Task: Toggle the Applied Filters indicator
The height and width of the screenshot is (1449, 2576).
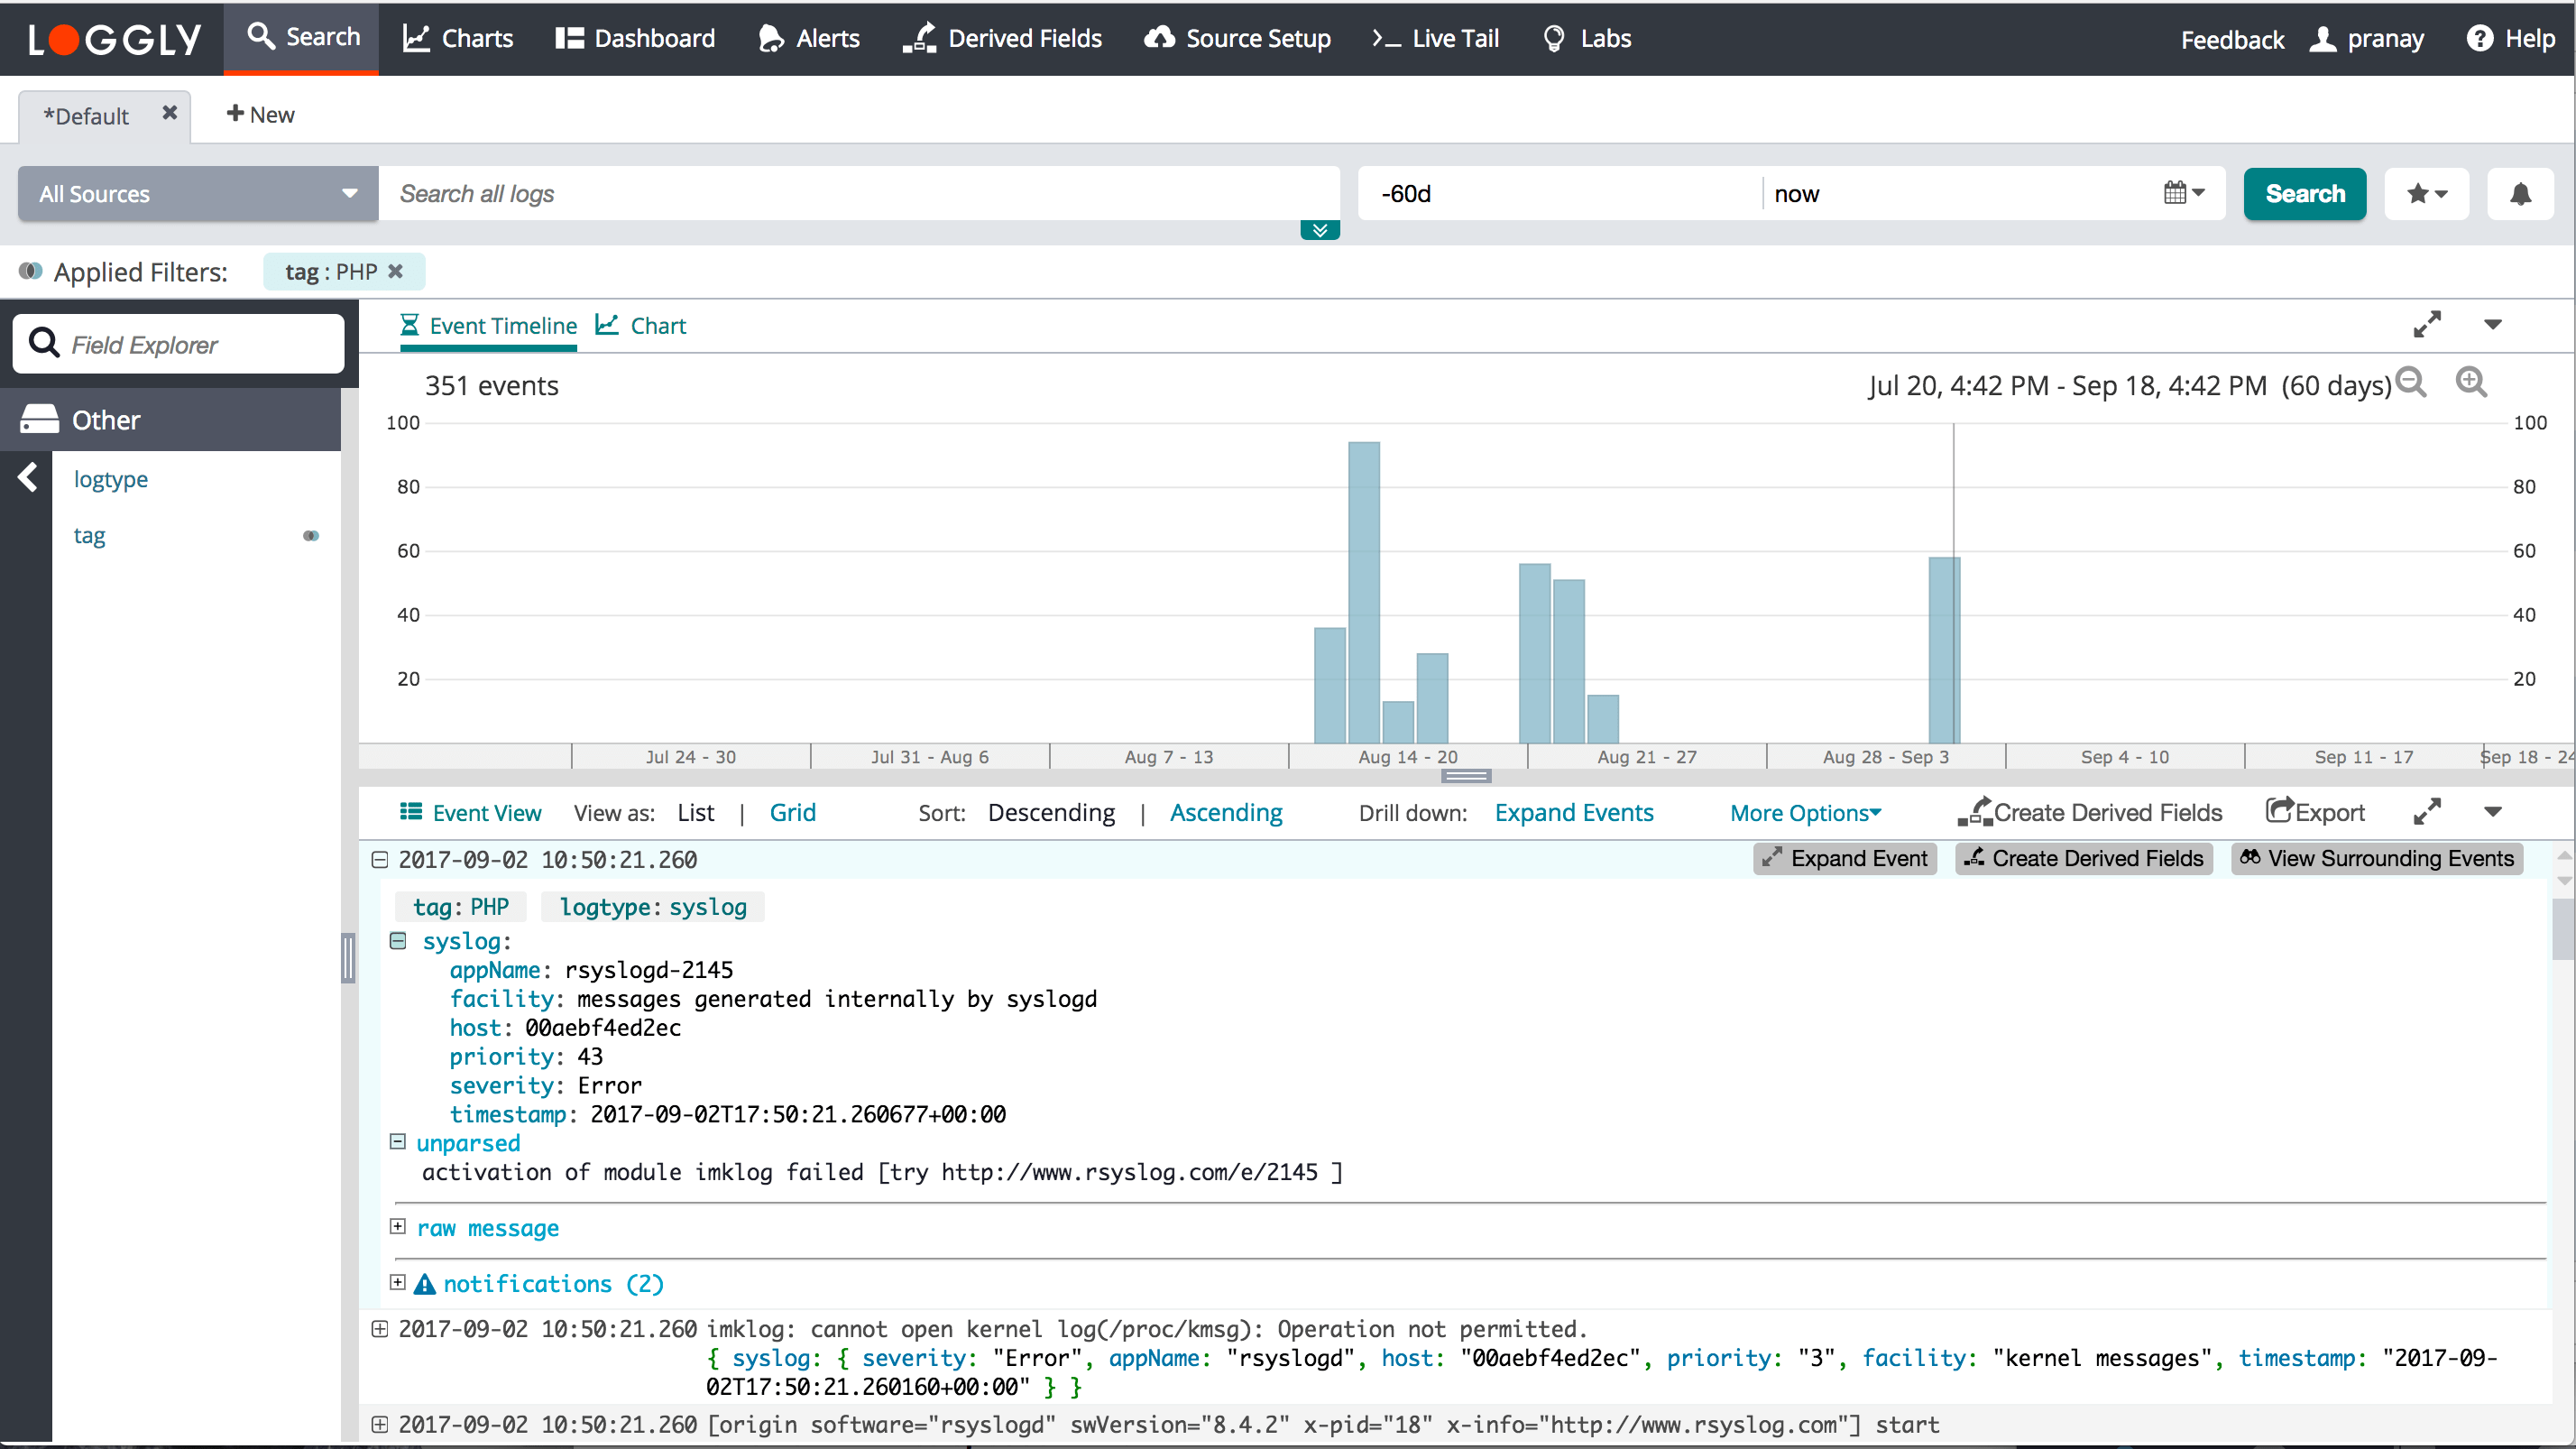Action: coord(30,271)
